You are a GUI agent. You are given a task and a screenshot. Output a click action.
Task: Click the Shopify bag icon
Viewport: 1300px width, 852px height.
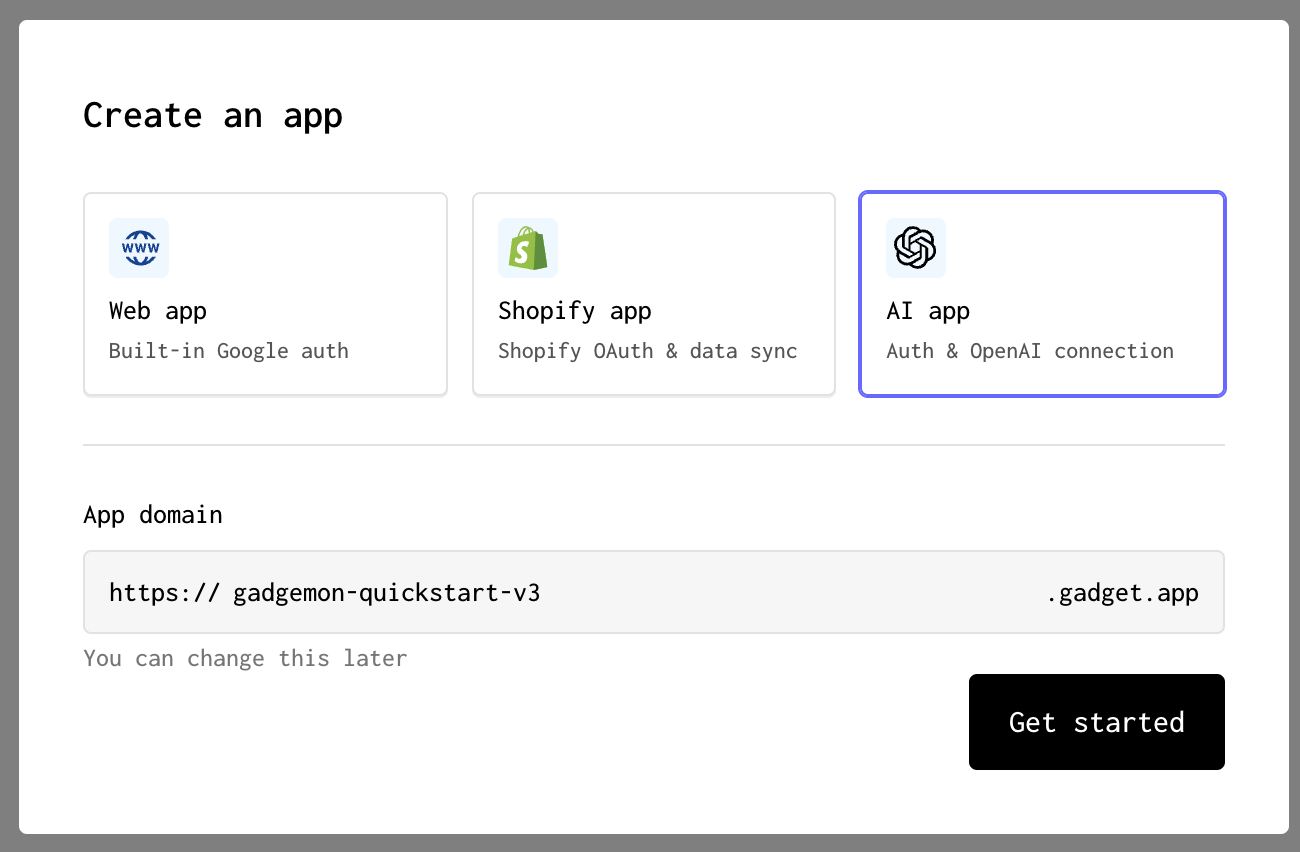(x=528, y=248)
